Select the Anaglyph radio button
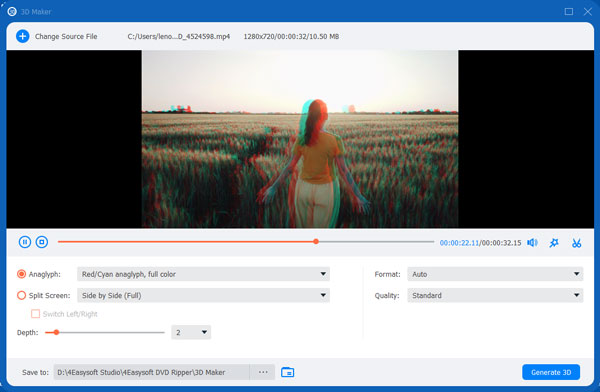This screenshot has width=600, height=392. pyautogui.click(x=21, y=274)
